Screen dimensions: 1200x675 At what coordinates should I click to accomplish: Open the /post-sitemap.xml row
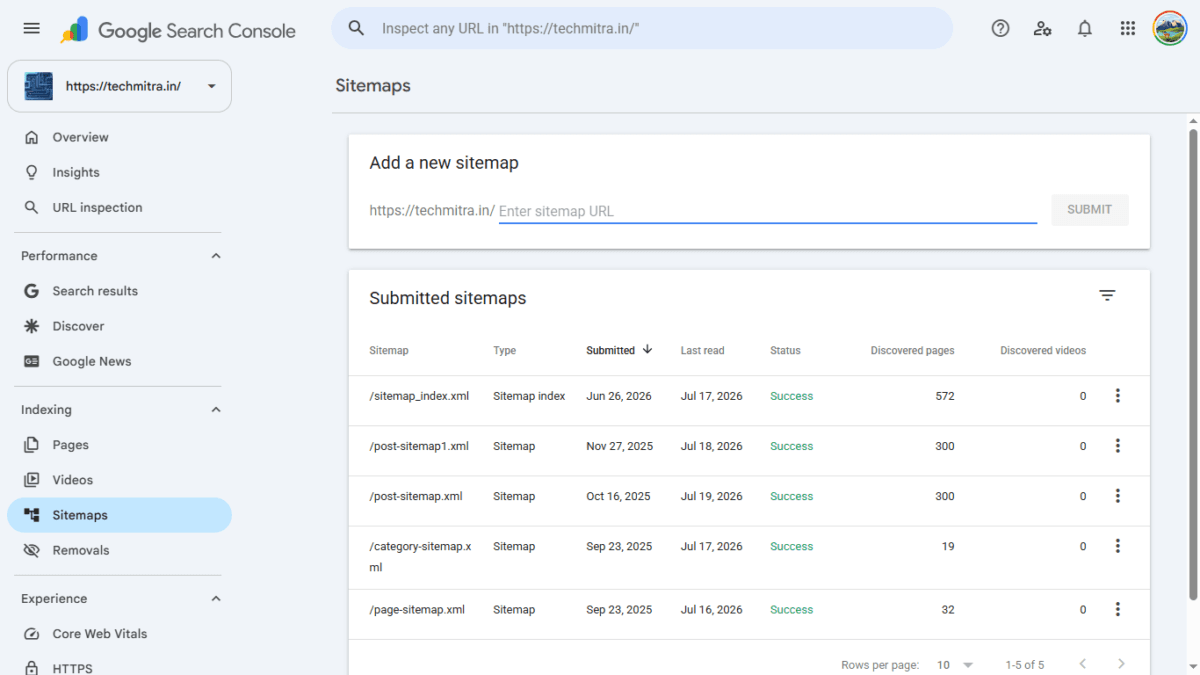pyautogui.click(x=749, y=500)
